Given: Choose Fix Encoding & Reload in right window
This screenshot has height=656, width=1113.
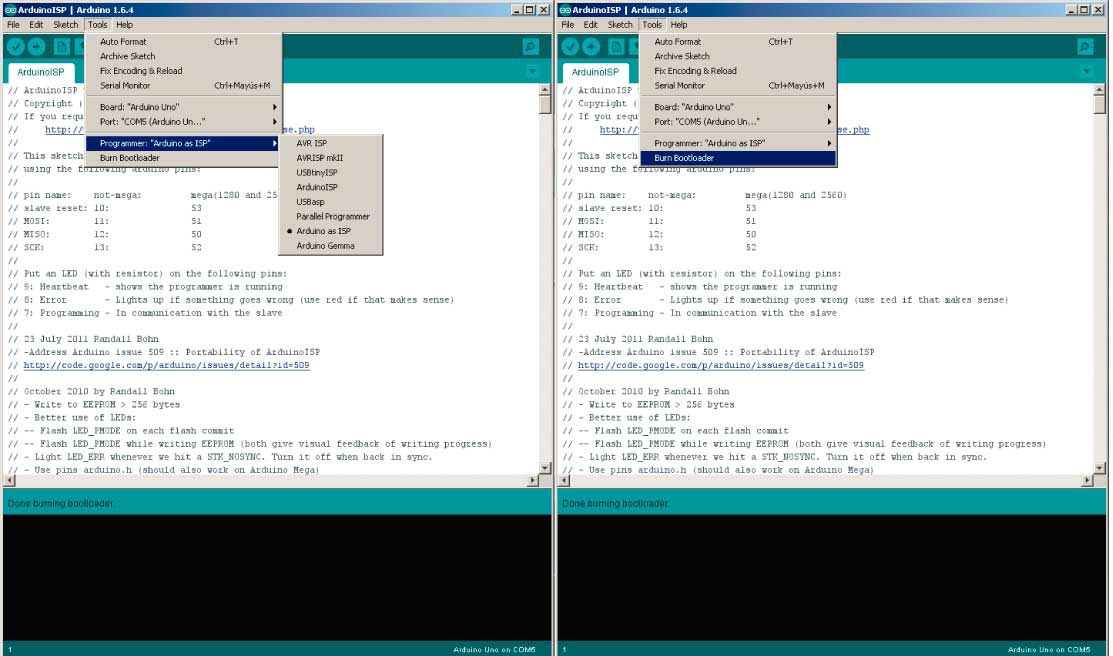Looking at the screenshot, I should pyautogui.click(x=738, y=71).
